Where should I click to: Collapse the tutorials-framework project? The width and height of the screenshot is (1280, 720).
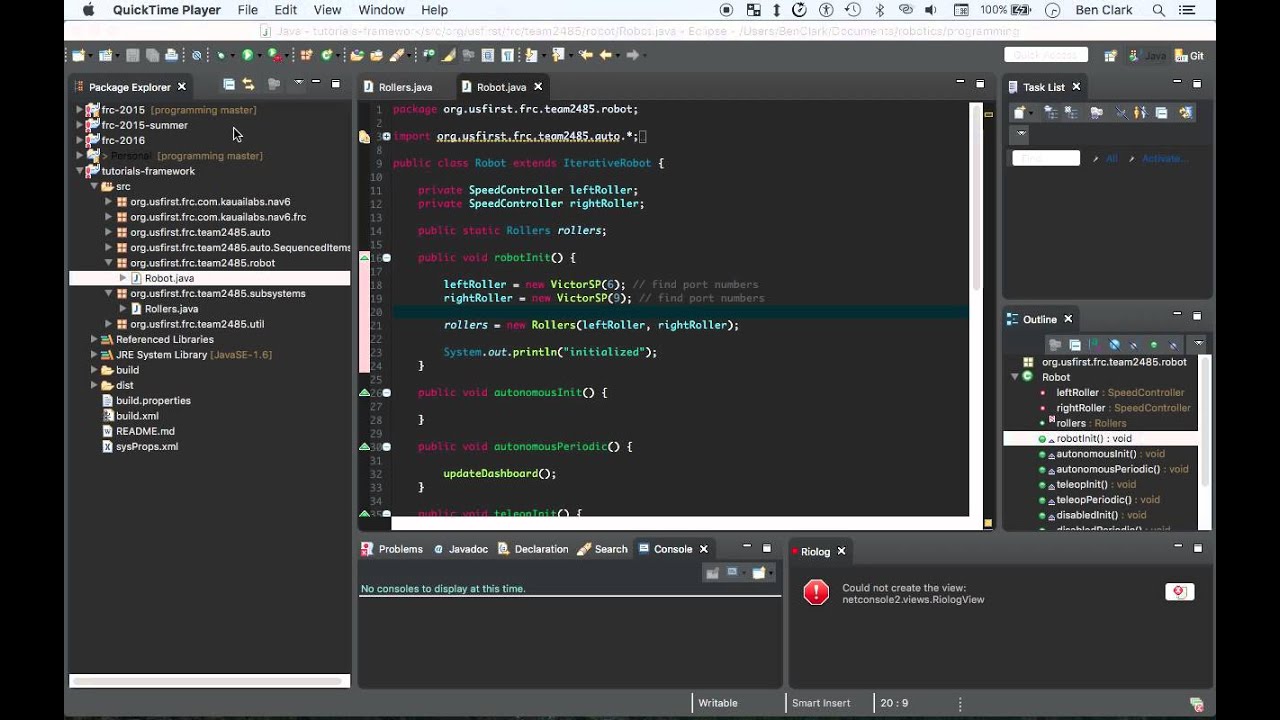click(79, 171)
